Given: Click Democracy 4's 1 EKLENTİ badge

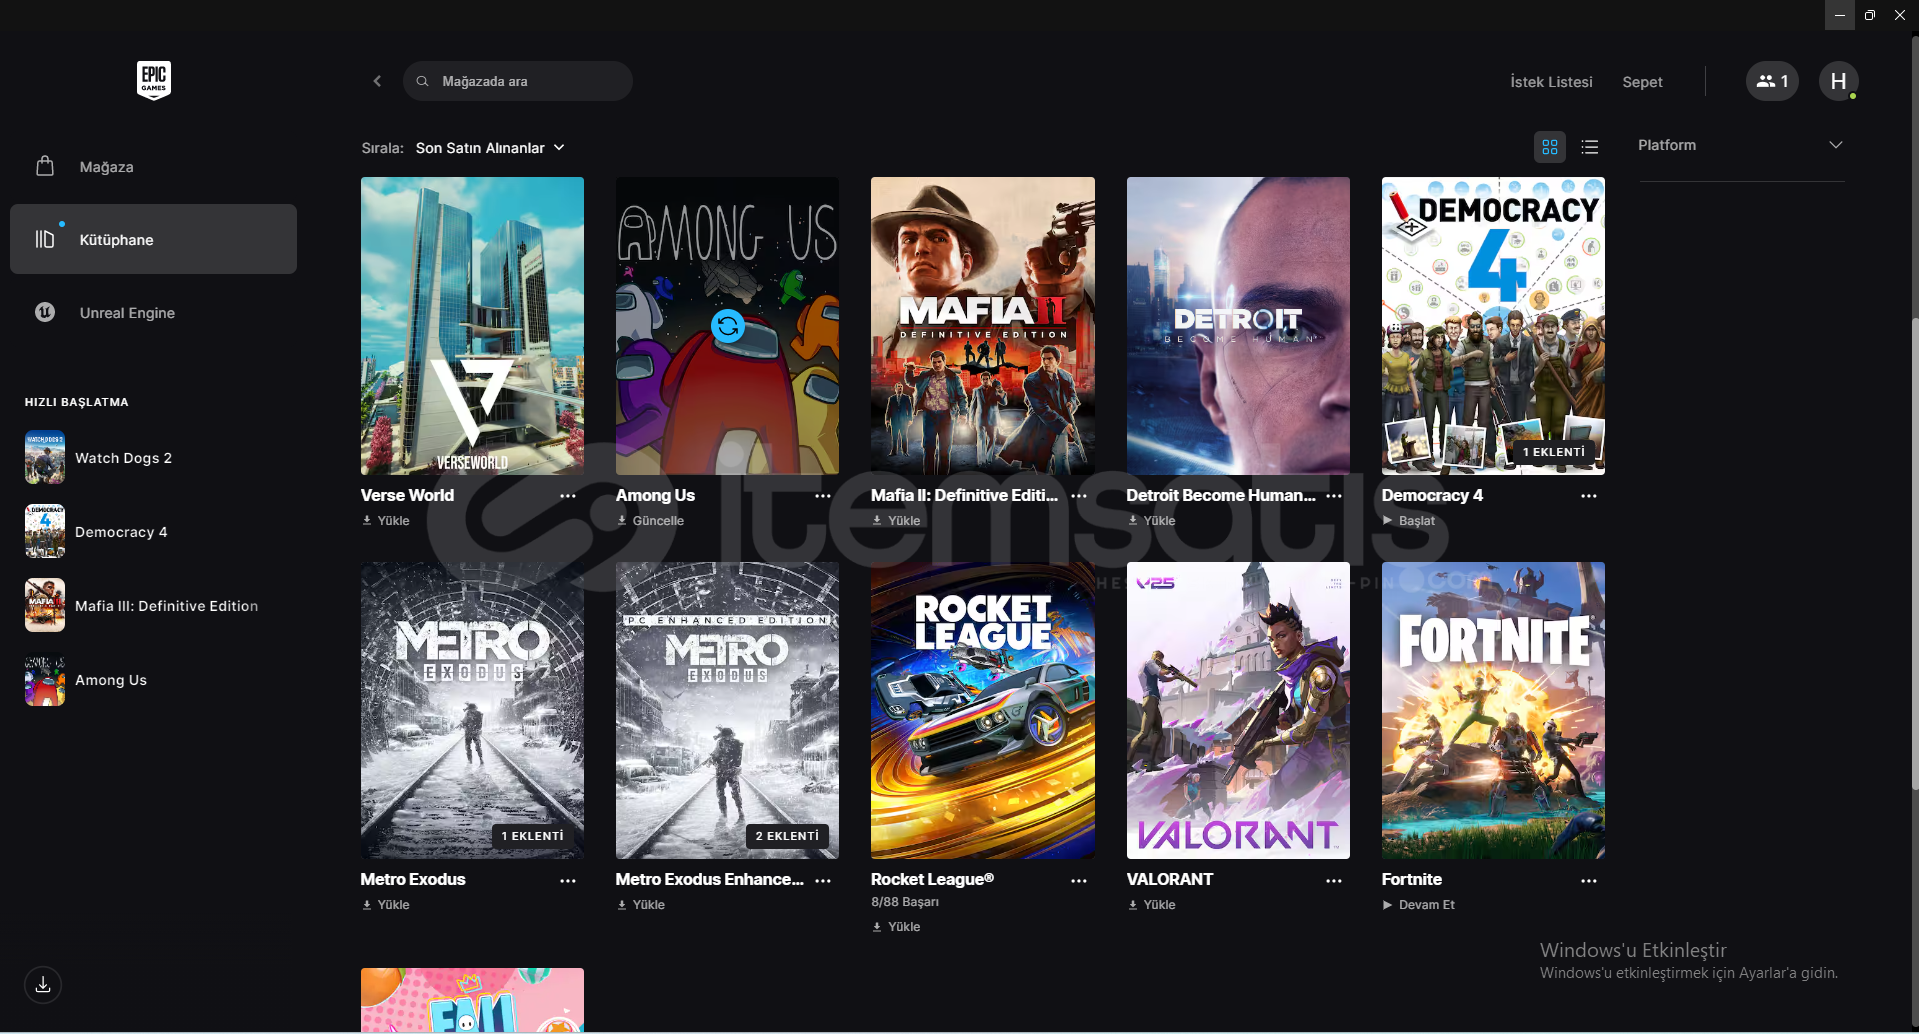Looking at the screenshot, I should (1553, 452).
